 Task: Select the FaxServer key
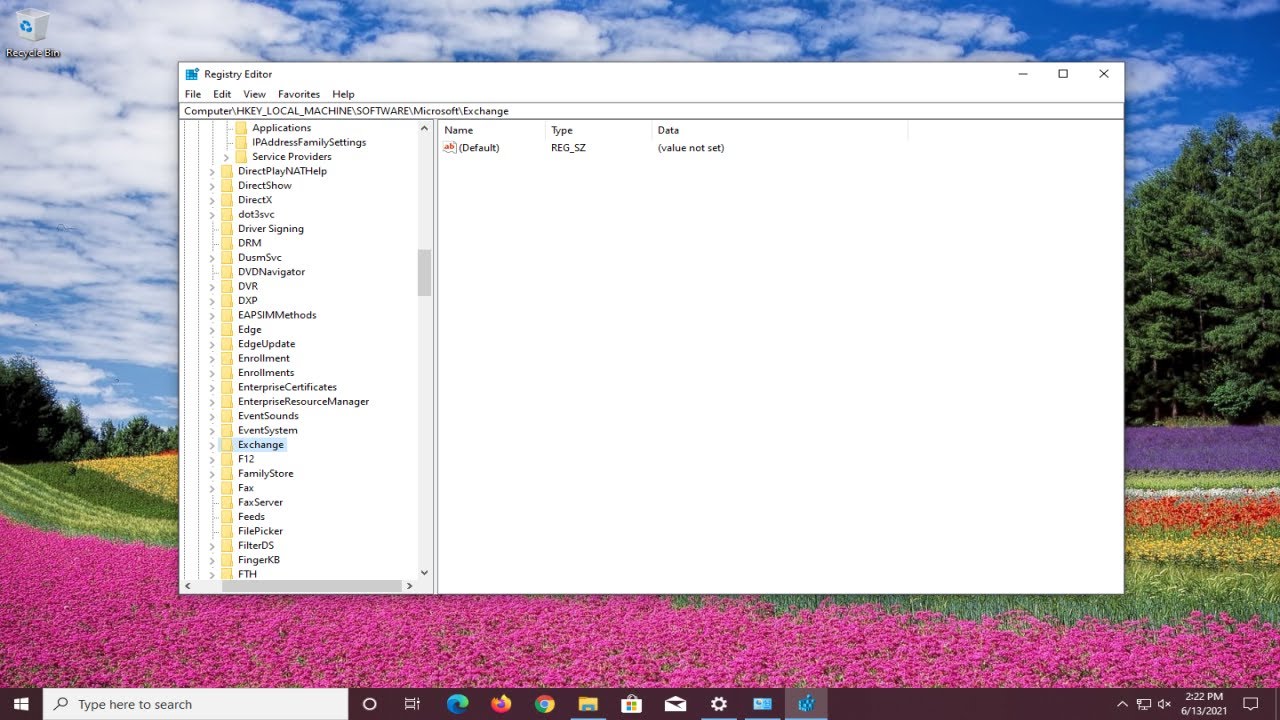pyautogui.click(x=260, y=502)
